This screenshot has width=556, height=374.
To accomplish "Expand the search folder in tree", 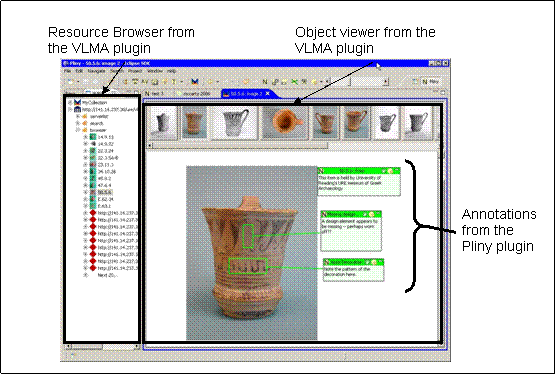I will coord(78,123).
